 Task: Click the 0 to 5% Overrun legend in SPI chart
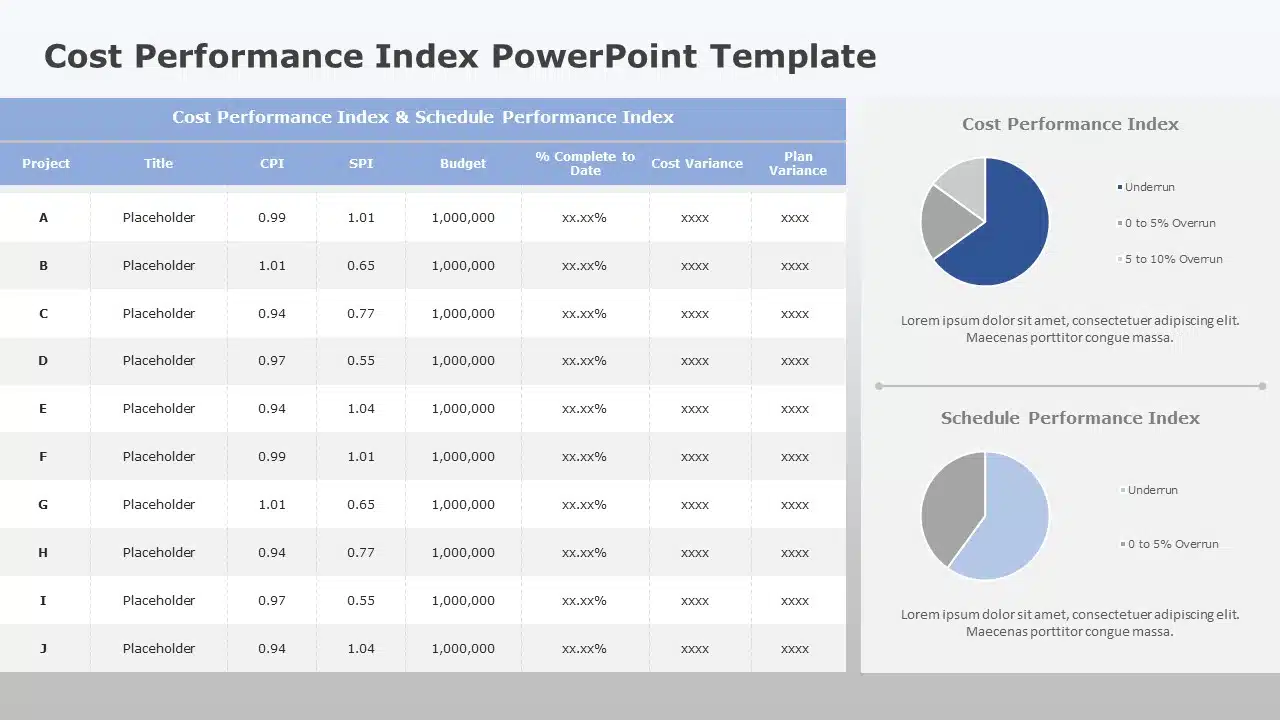tap(1169, 544)
